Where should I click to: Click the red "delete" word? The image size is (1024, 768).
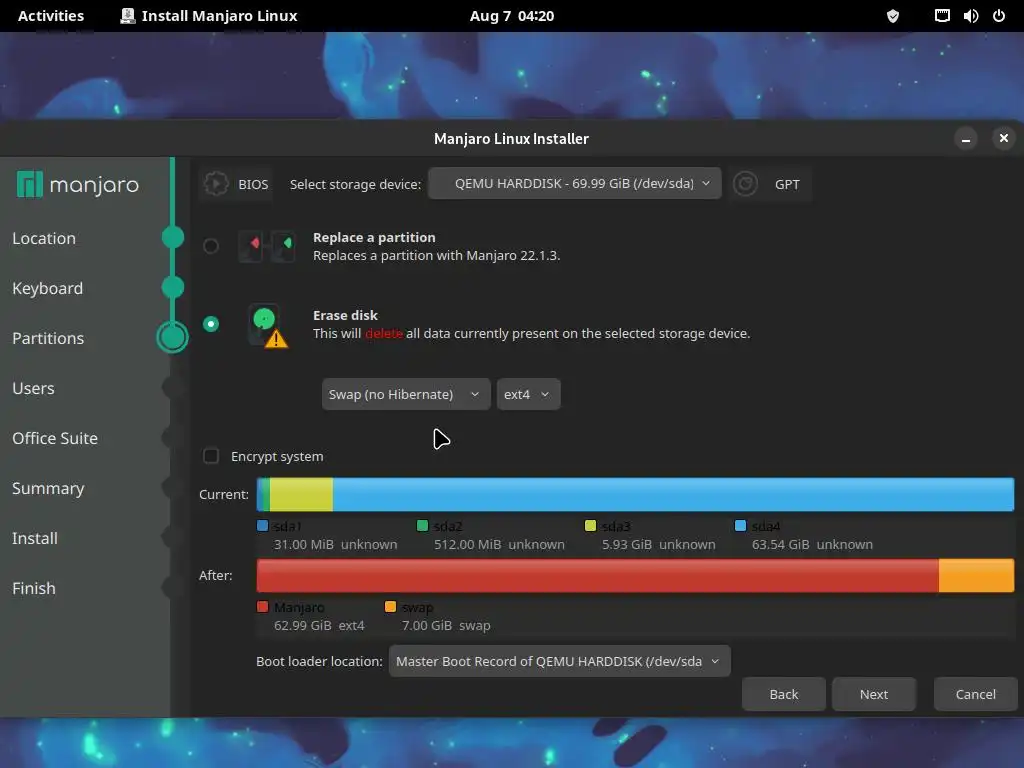pyautogui.click(x=384, y=334)
